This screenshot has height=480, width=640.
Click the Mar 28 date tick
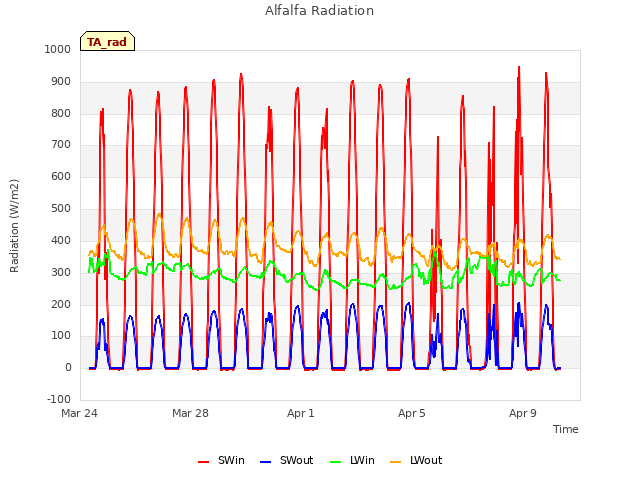[190, 413]
